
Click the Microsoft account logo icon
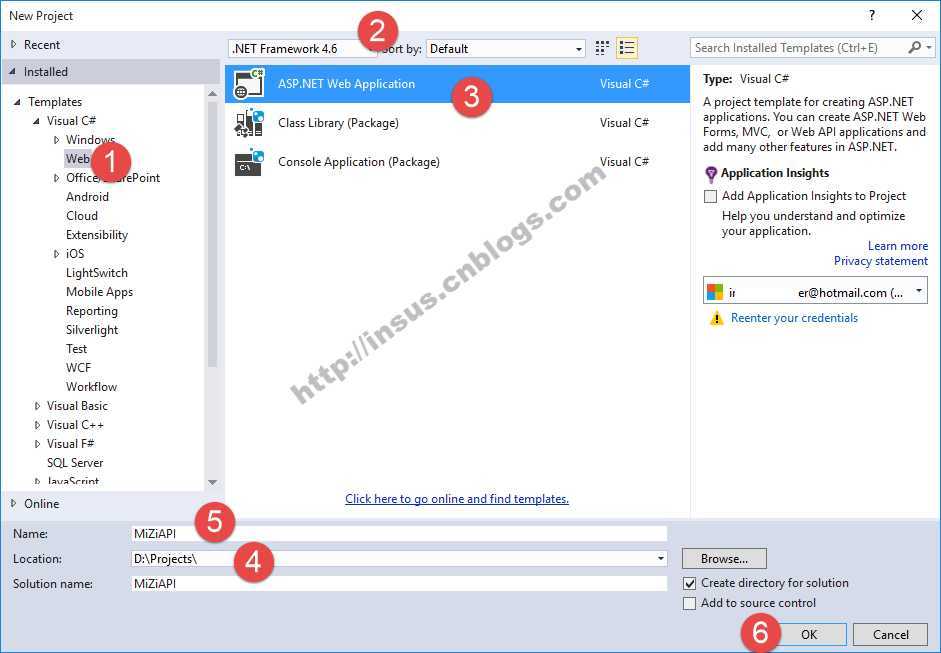tap(715, 292)
